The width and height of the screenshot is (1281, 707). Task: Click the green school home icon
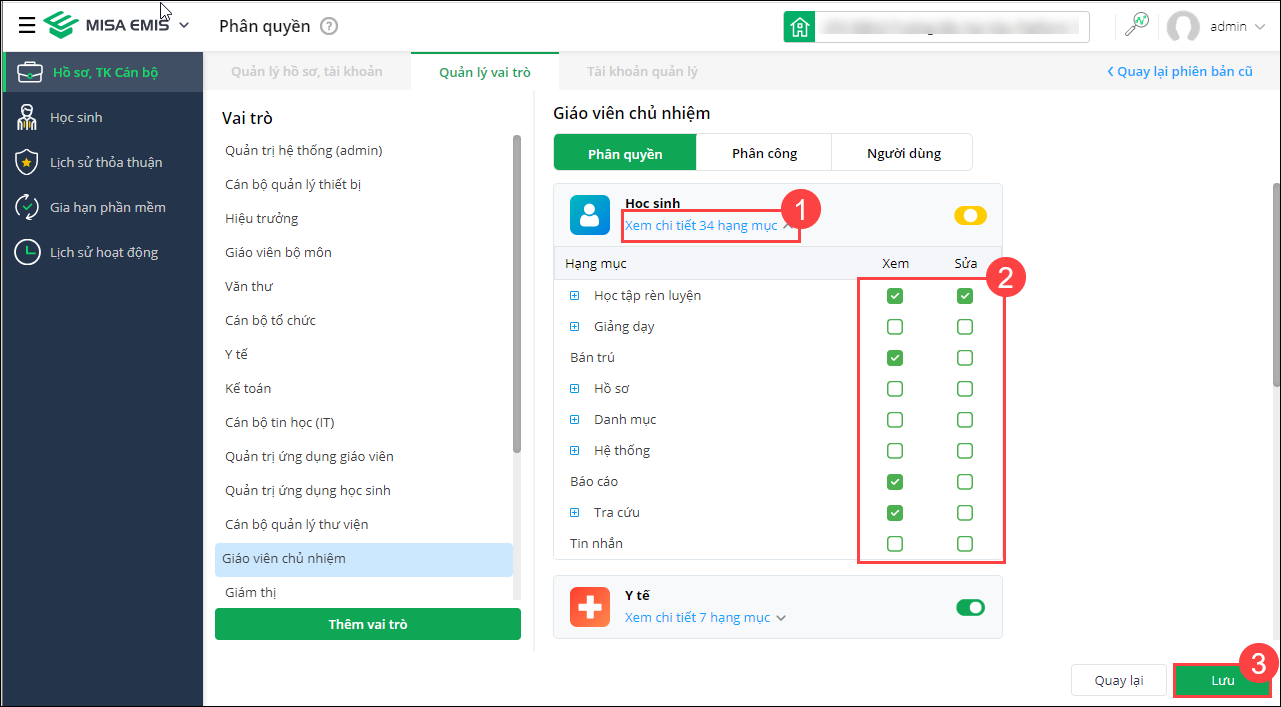(x=799, y=27)
